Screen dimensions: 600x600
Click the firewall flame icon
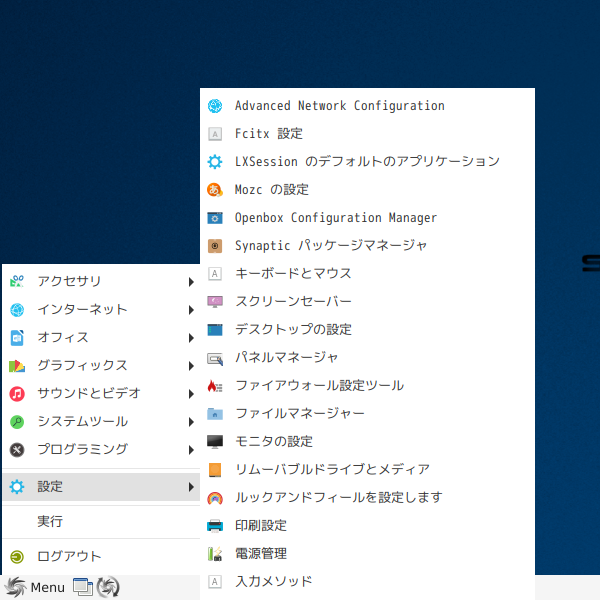[215, 386]
